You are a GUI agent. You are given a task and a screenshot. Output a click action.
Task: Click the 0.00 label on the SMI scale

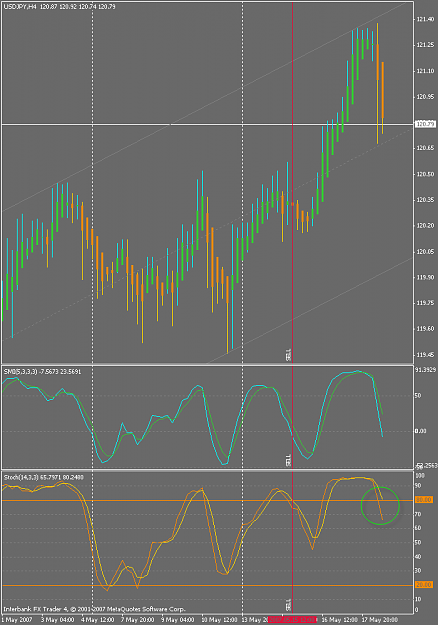pos(420,431)
